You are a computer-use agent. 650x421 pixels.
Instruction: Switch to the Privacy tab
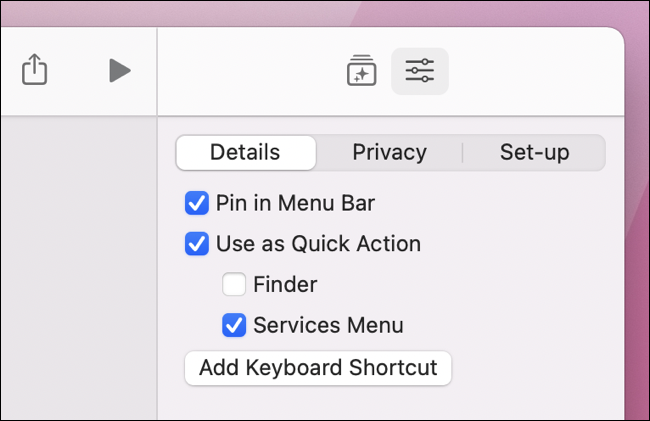389,153
